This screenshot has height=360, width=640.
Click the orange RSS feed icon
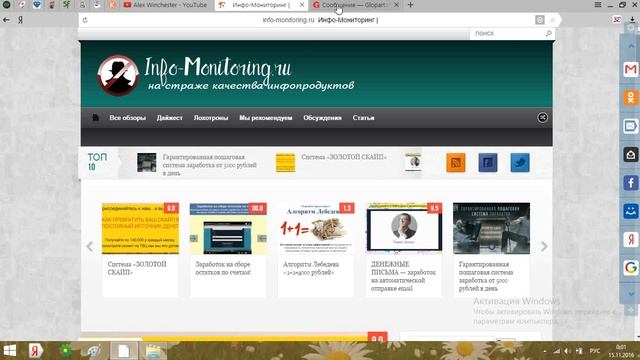tap(456, 162)
